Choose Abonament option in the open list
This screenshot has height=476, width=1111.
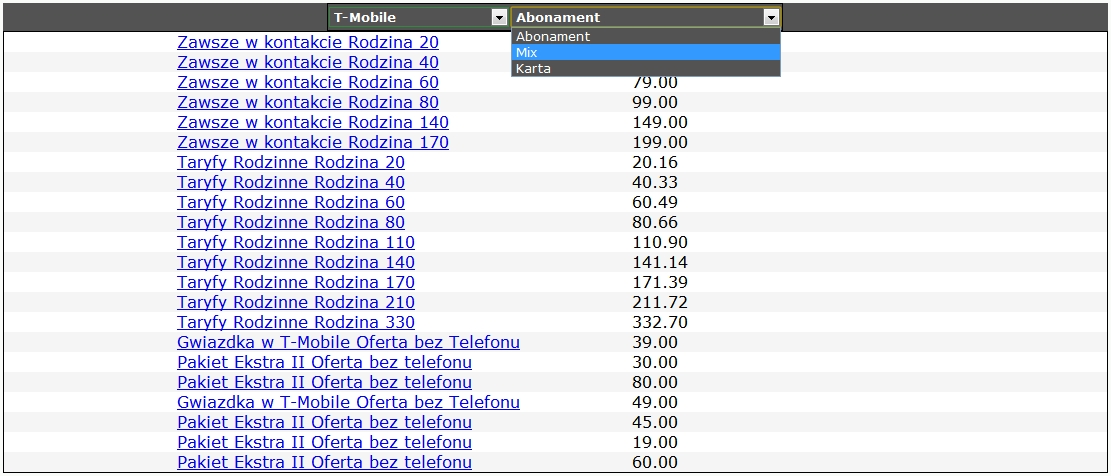[x=645, y=36]
